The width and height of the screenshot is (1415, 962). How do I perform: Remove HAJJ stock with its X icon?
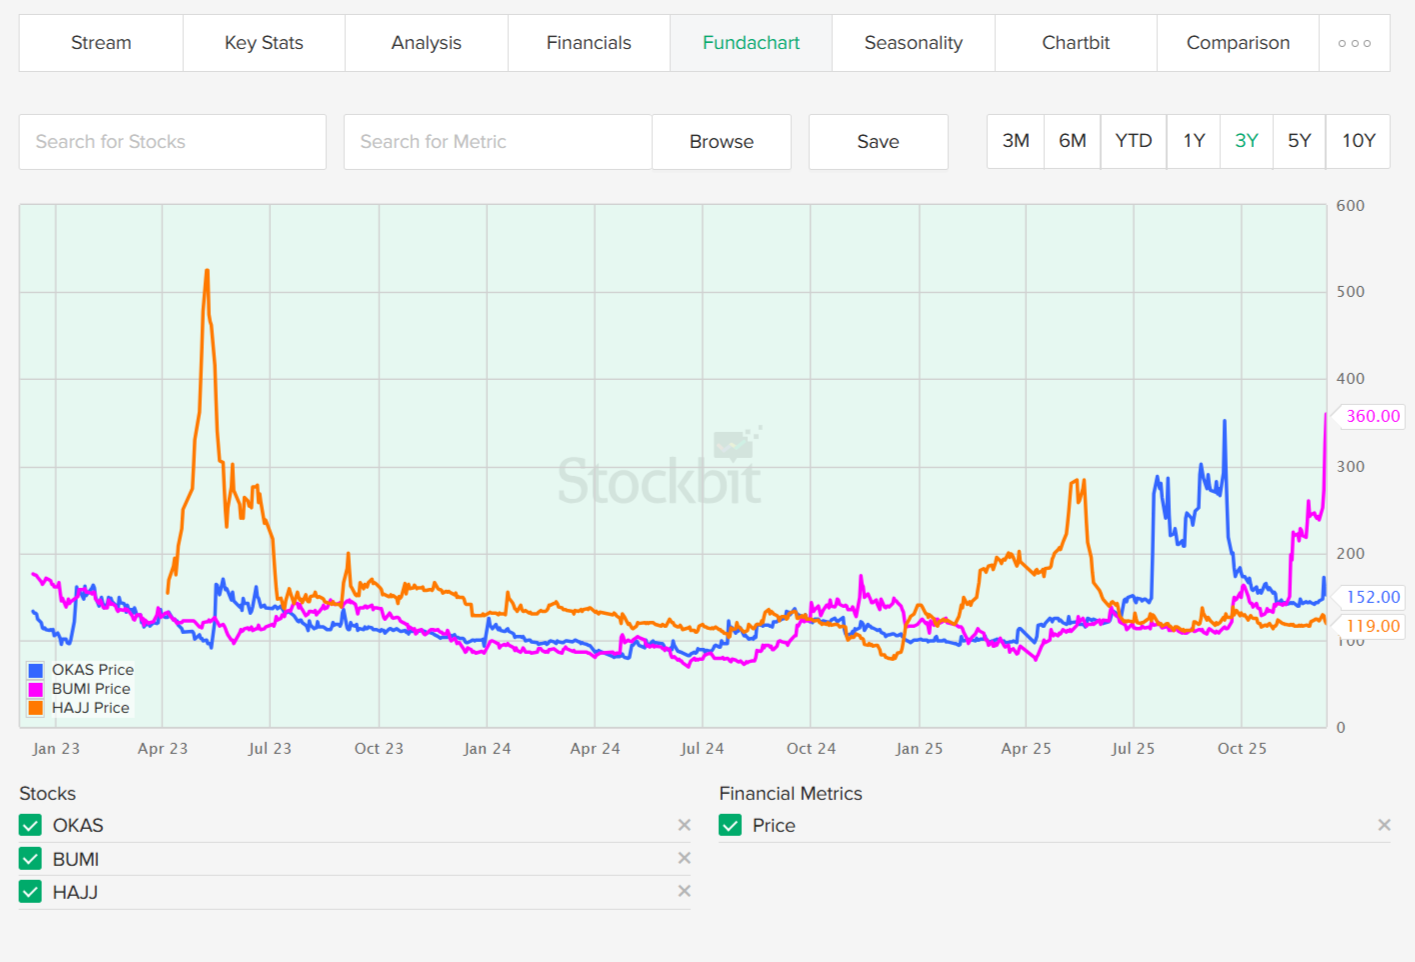684,891
